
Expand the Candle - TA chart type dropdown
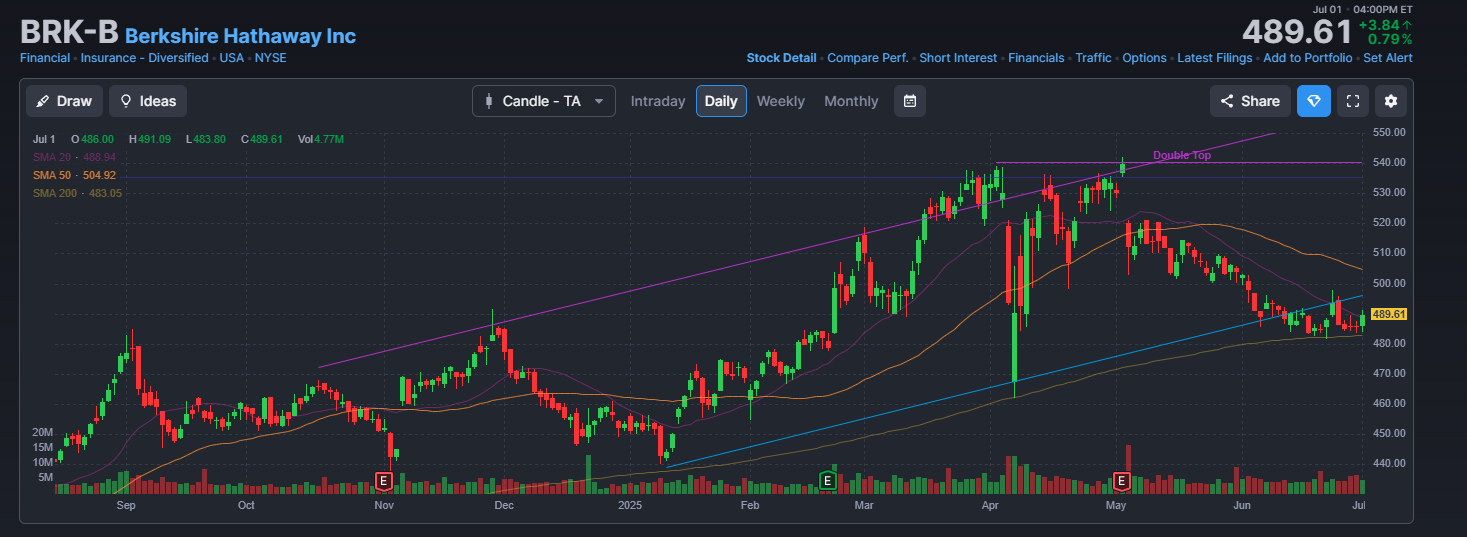click(544, 101)
